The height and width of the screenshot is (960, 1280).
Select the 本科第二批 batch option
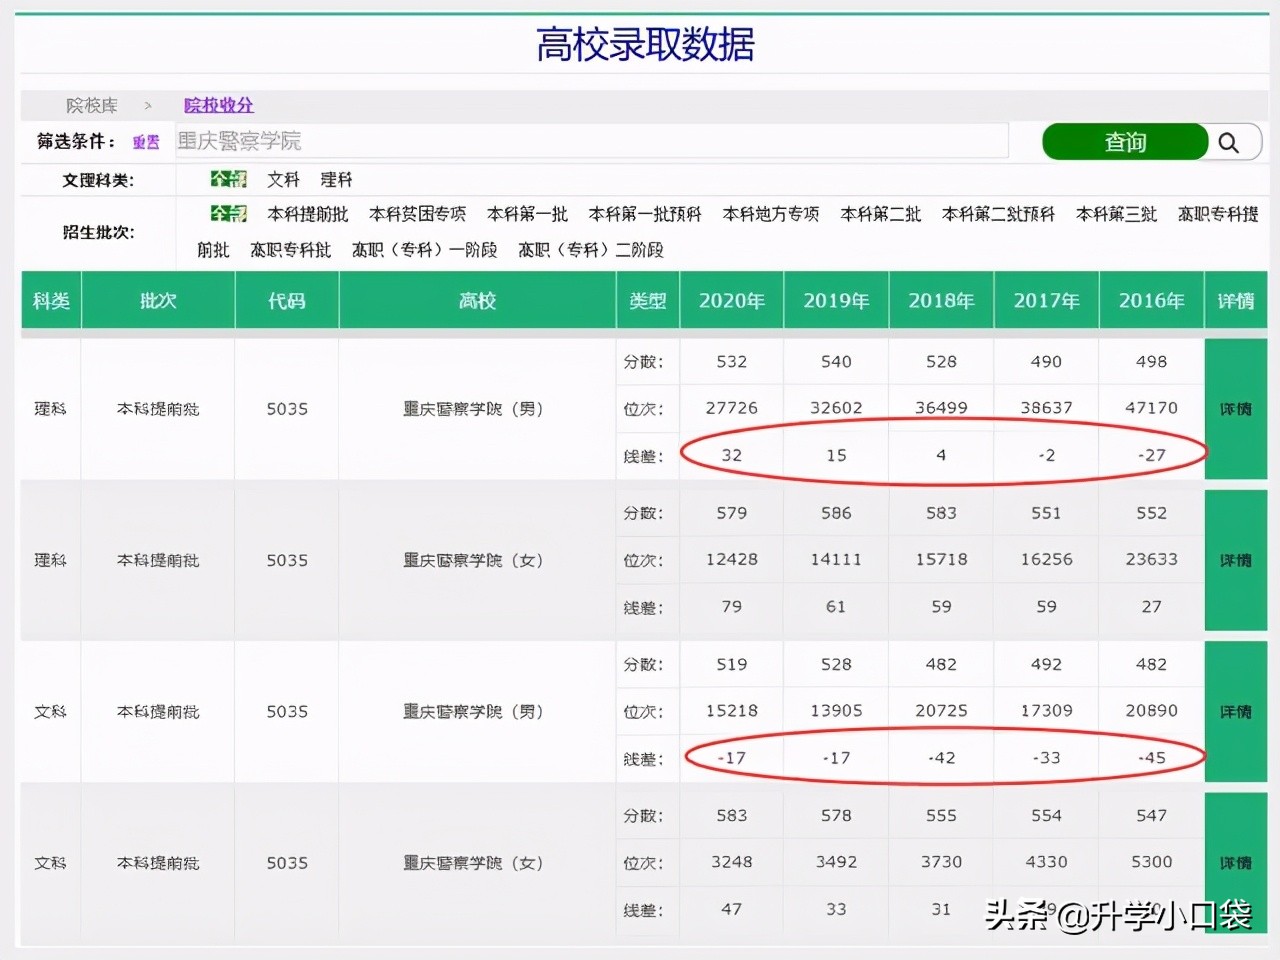point(880,214)
